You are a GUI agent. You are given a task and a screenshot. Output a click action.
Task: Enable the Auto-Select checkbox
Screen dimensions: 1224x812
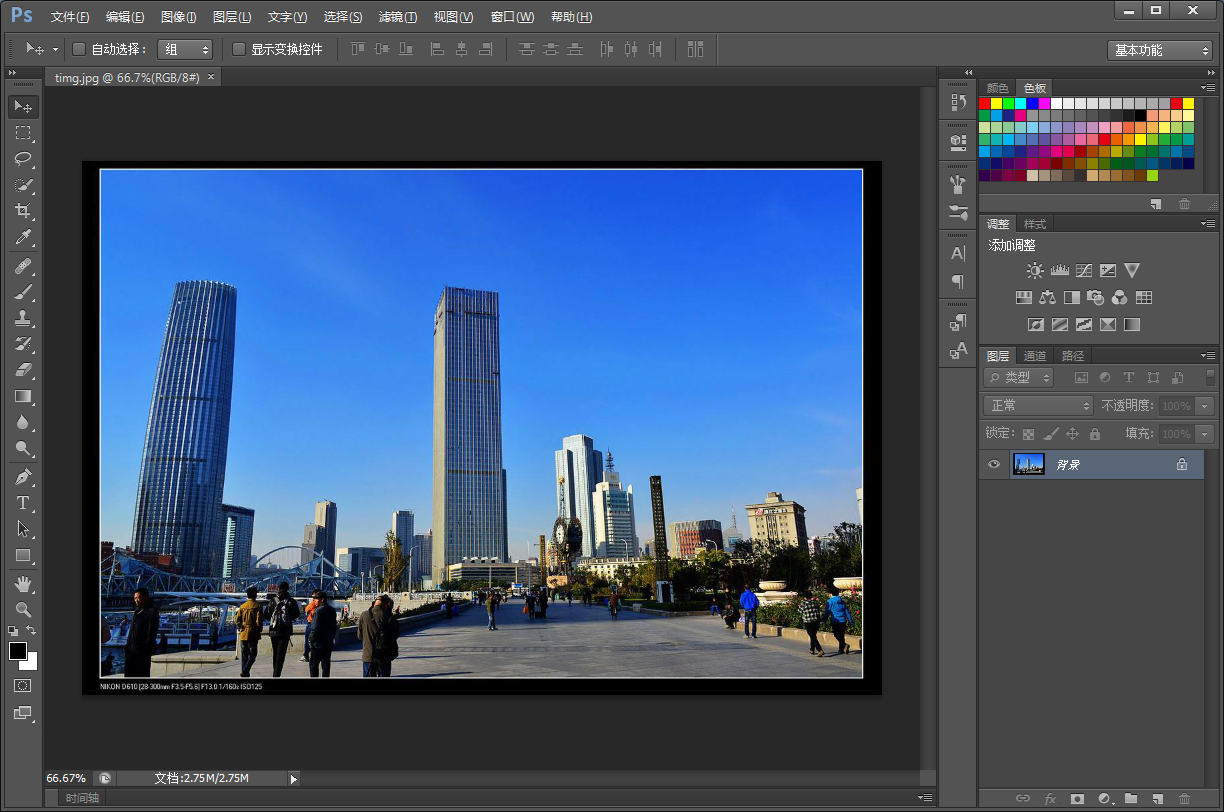click(79, 49)
